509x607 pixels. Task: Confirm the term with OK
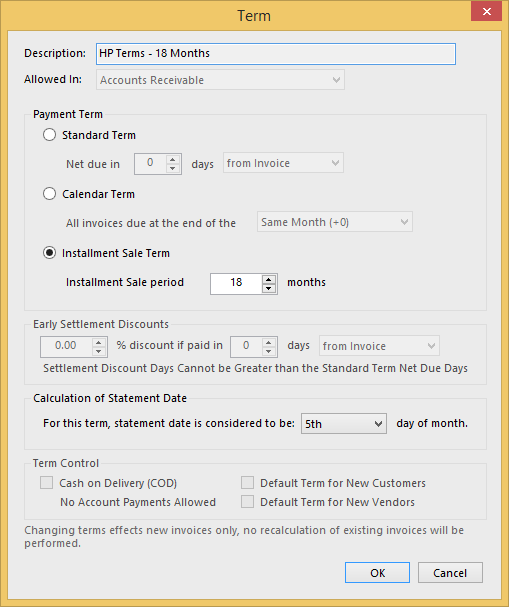point(377,573)
